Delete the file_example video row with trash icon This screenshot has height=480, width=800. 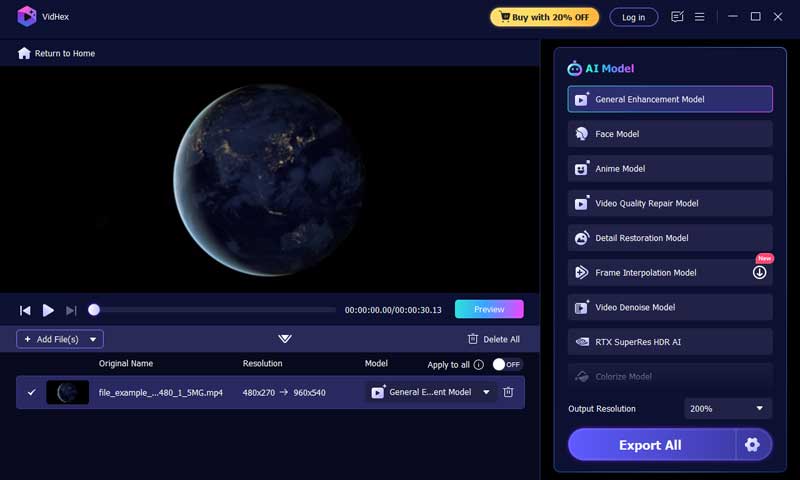[x=508, y=392]
